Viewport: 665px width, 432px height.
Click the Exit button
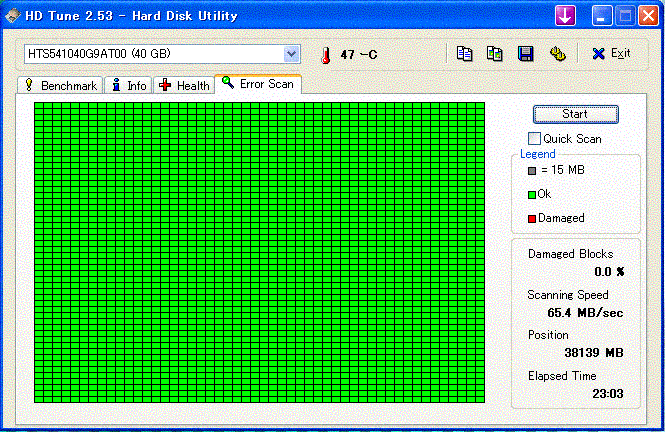click(x=611, y=54)
